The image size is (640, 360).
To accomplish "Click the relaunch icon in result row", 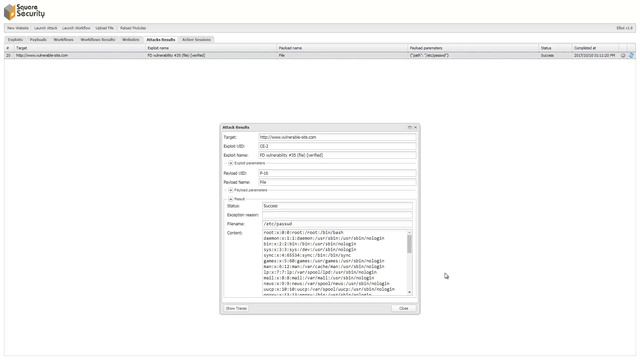I will click(631, 55).
